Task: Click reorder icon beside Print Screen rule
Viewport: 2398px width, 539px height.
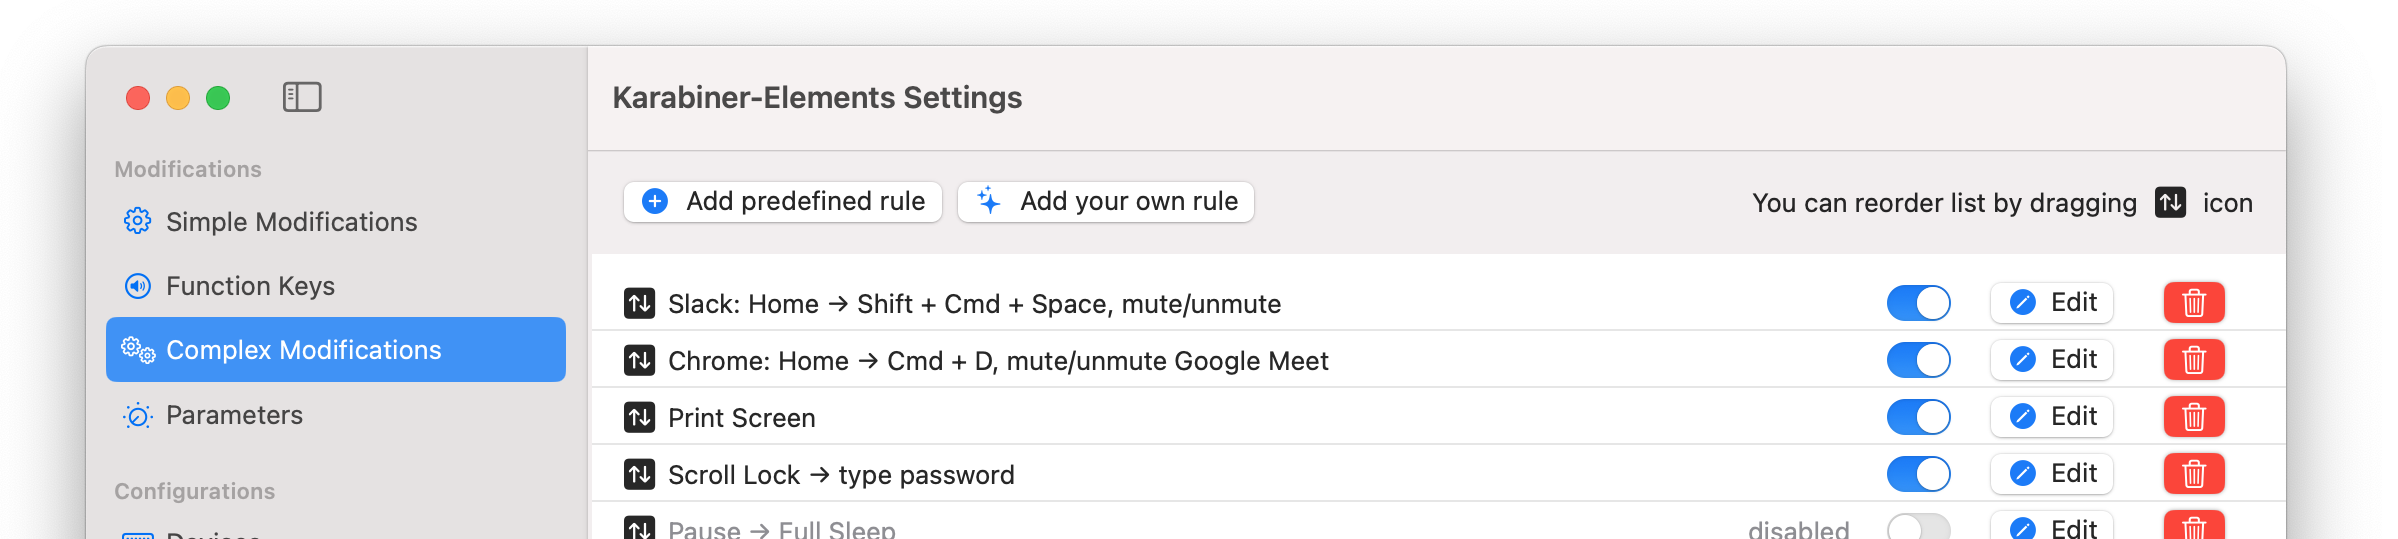Action: pos(639,417)
